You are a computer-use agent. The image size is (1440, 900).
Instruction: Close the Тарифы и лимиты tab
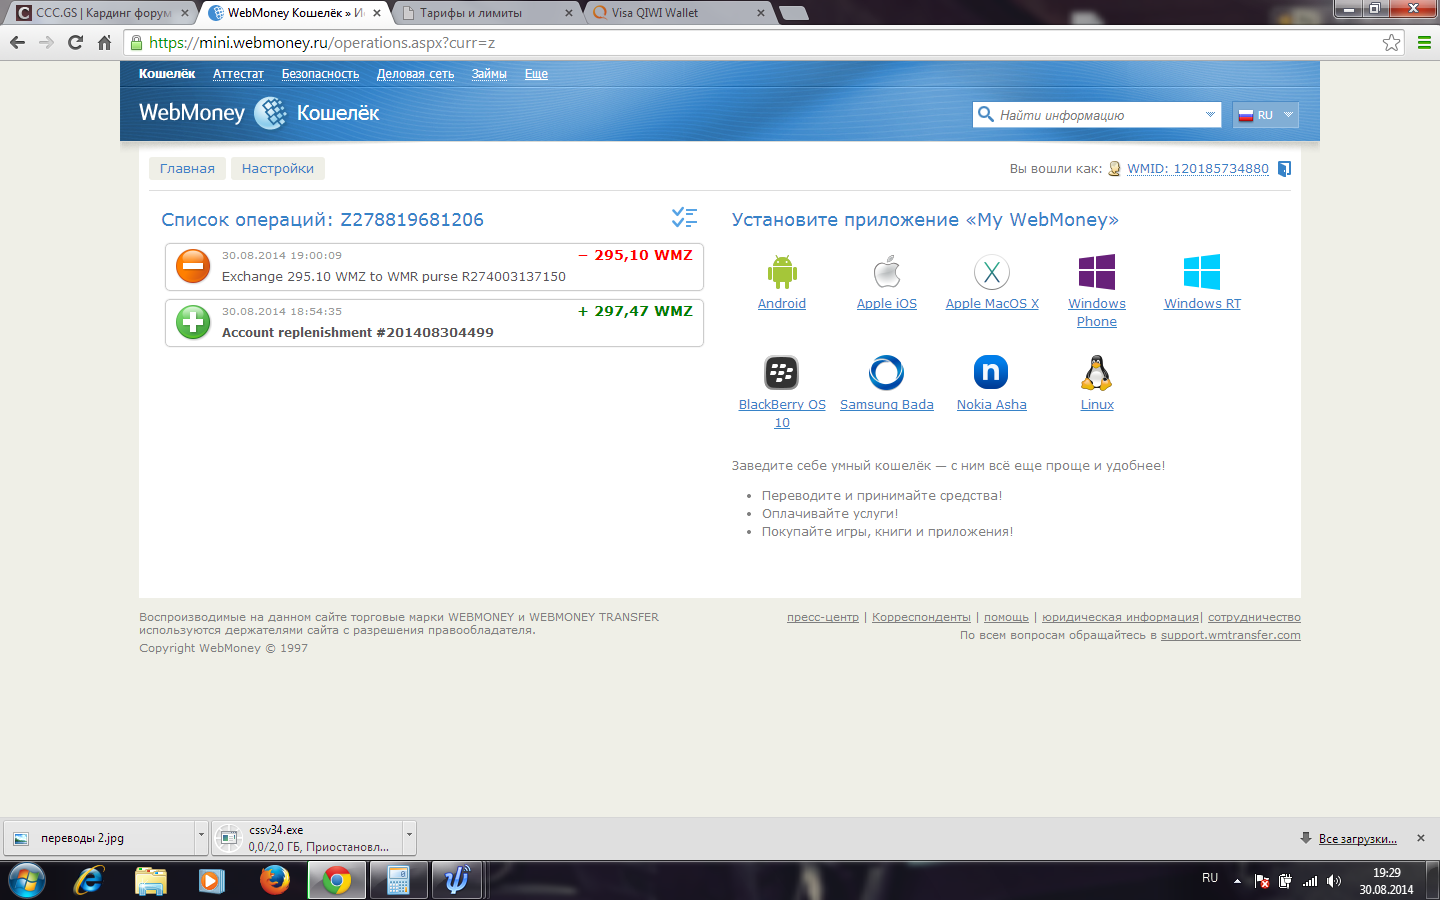click(569, 13)
